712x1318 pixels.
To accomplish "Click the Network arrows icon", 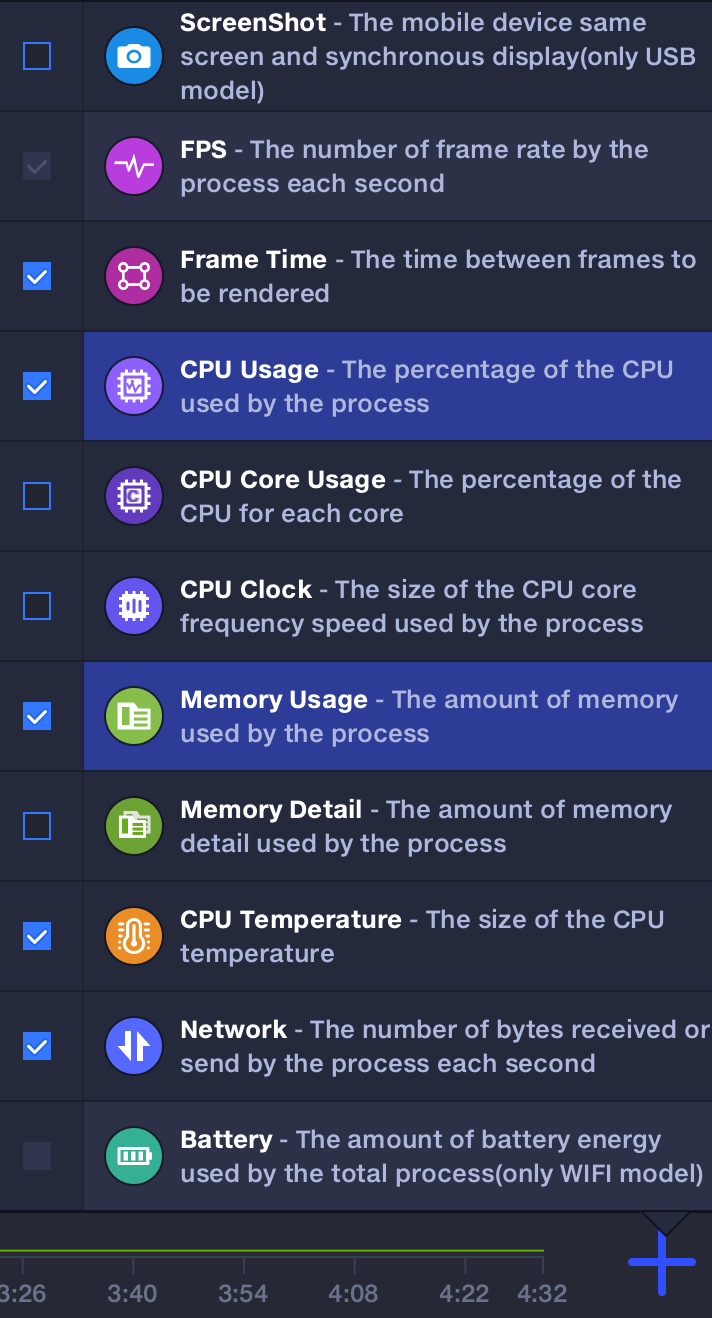I will (133, 1046).
